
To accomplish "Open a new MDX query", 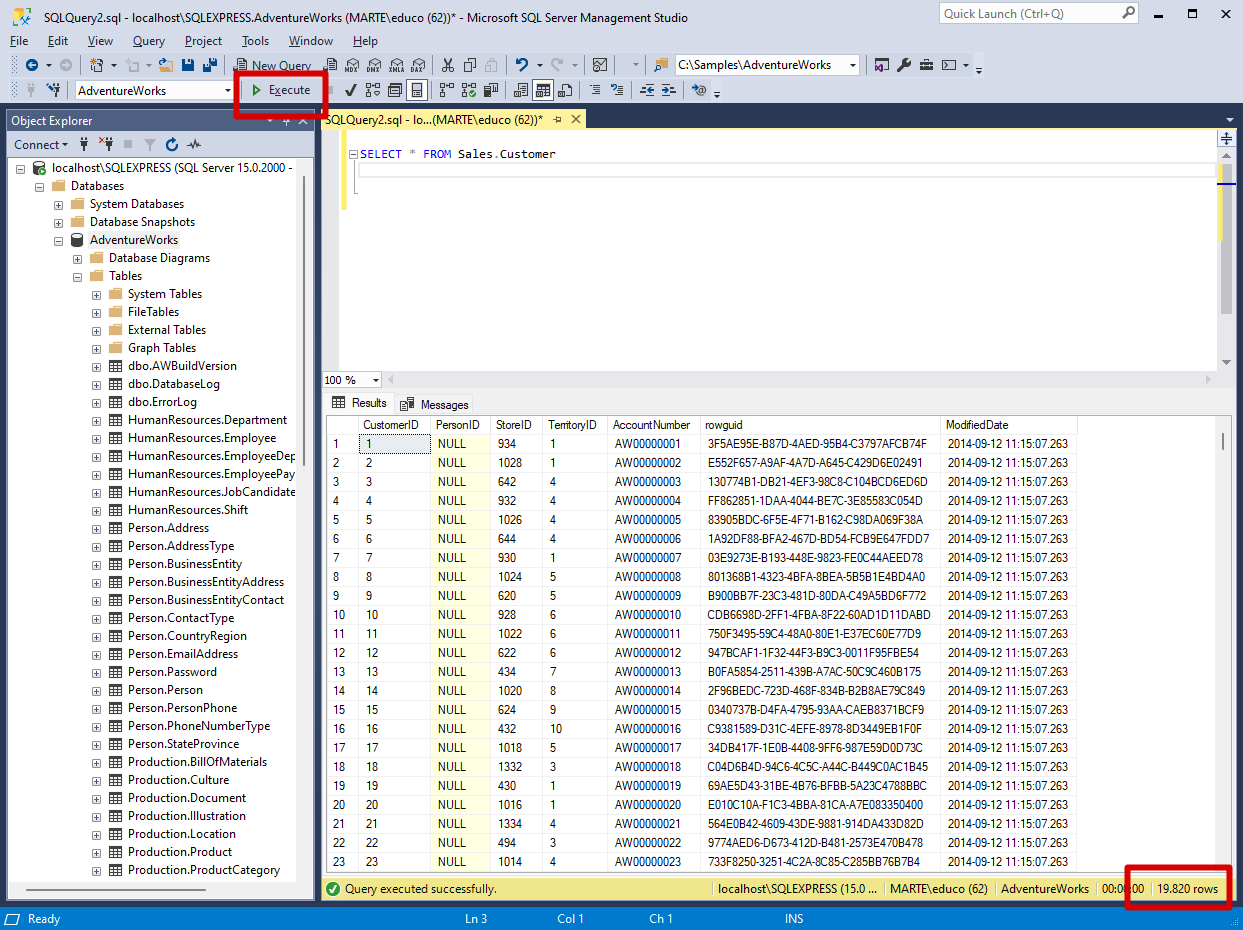I will (352, 65).
